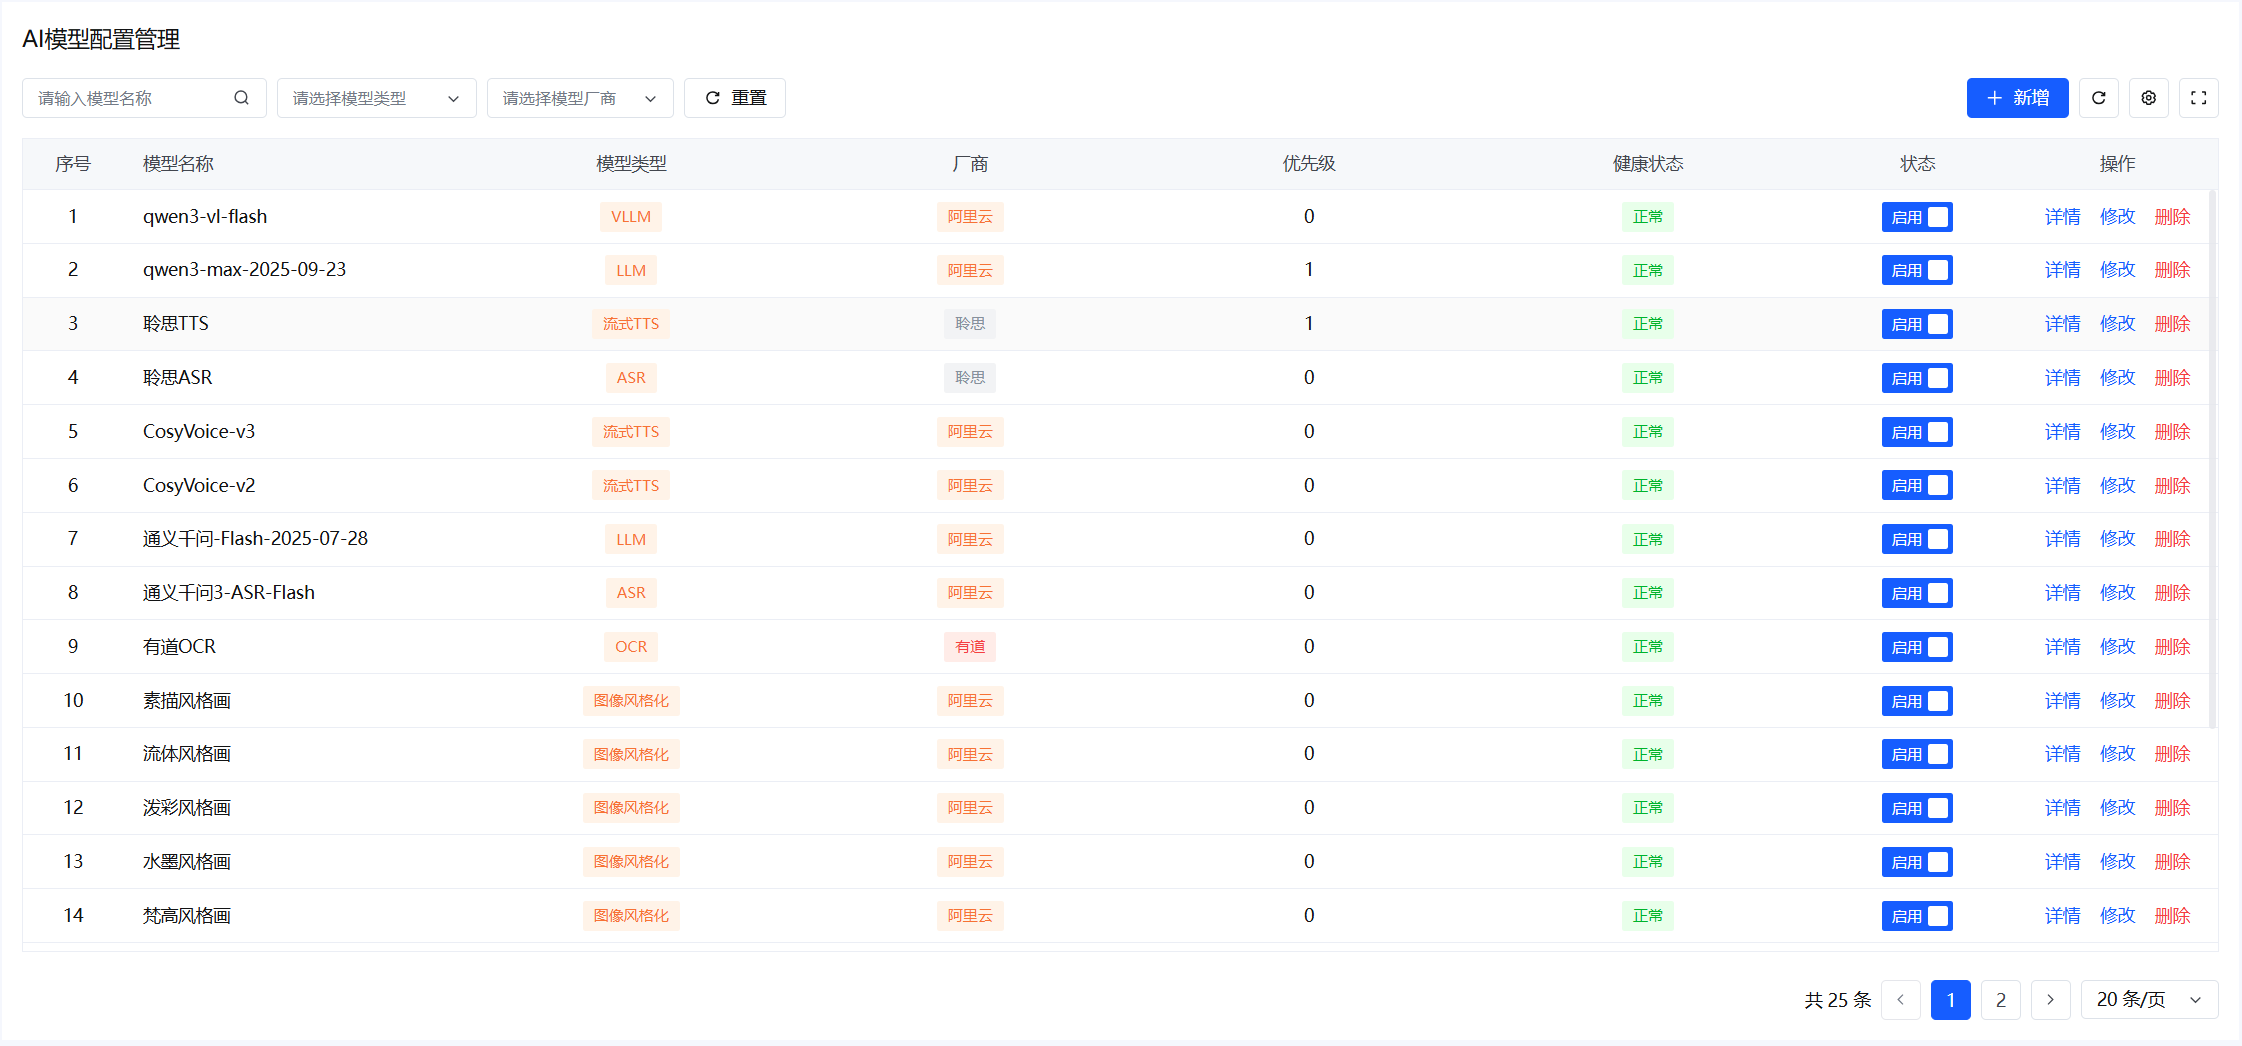Turn off the 有道OCR enable switch
The width and height of the screenshot is (2242, 1046).
pyautogui.click(x=1917, y=647)
